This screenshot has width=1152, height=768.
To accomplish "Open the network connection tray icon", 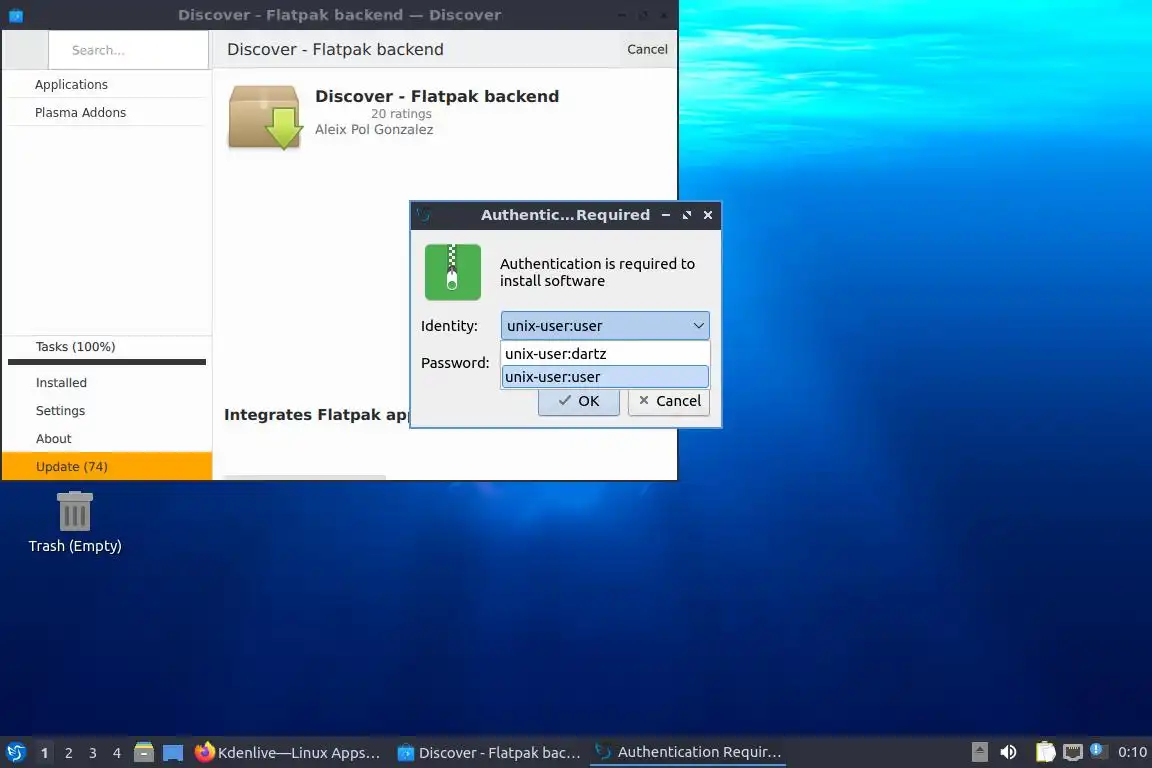I will pyautogui.click(x=1073, y=752).
